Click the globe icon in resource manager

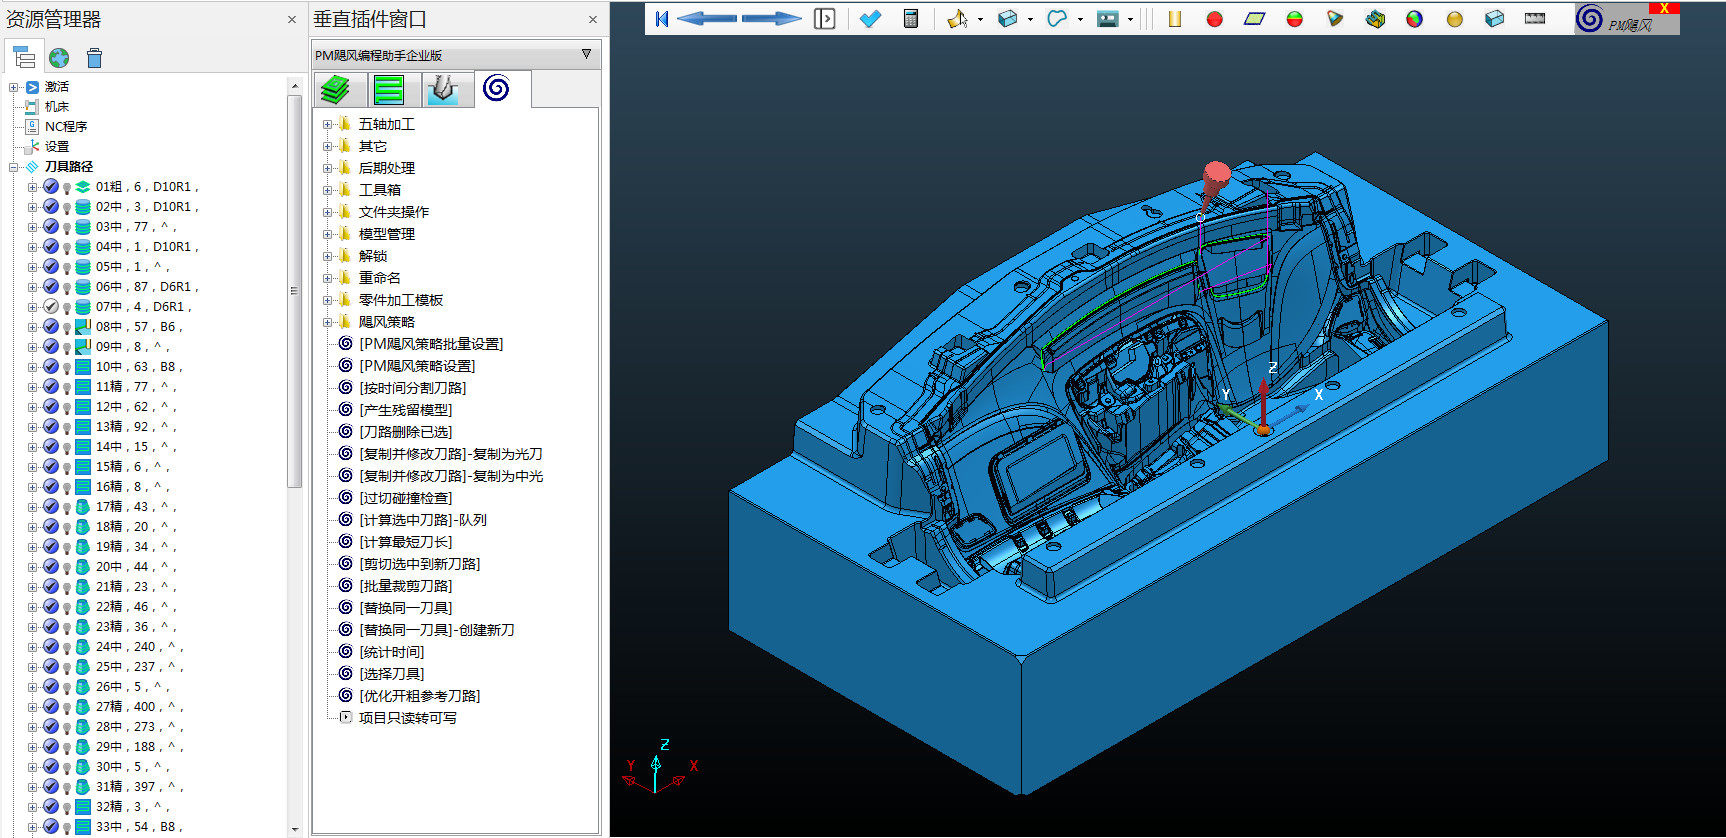coord(59,58)
